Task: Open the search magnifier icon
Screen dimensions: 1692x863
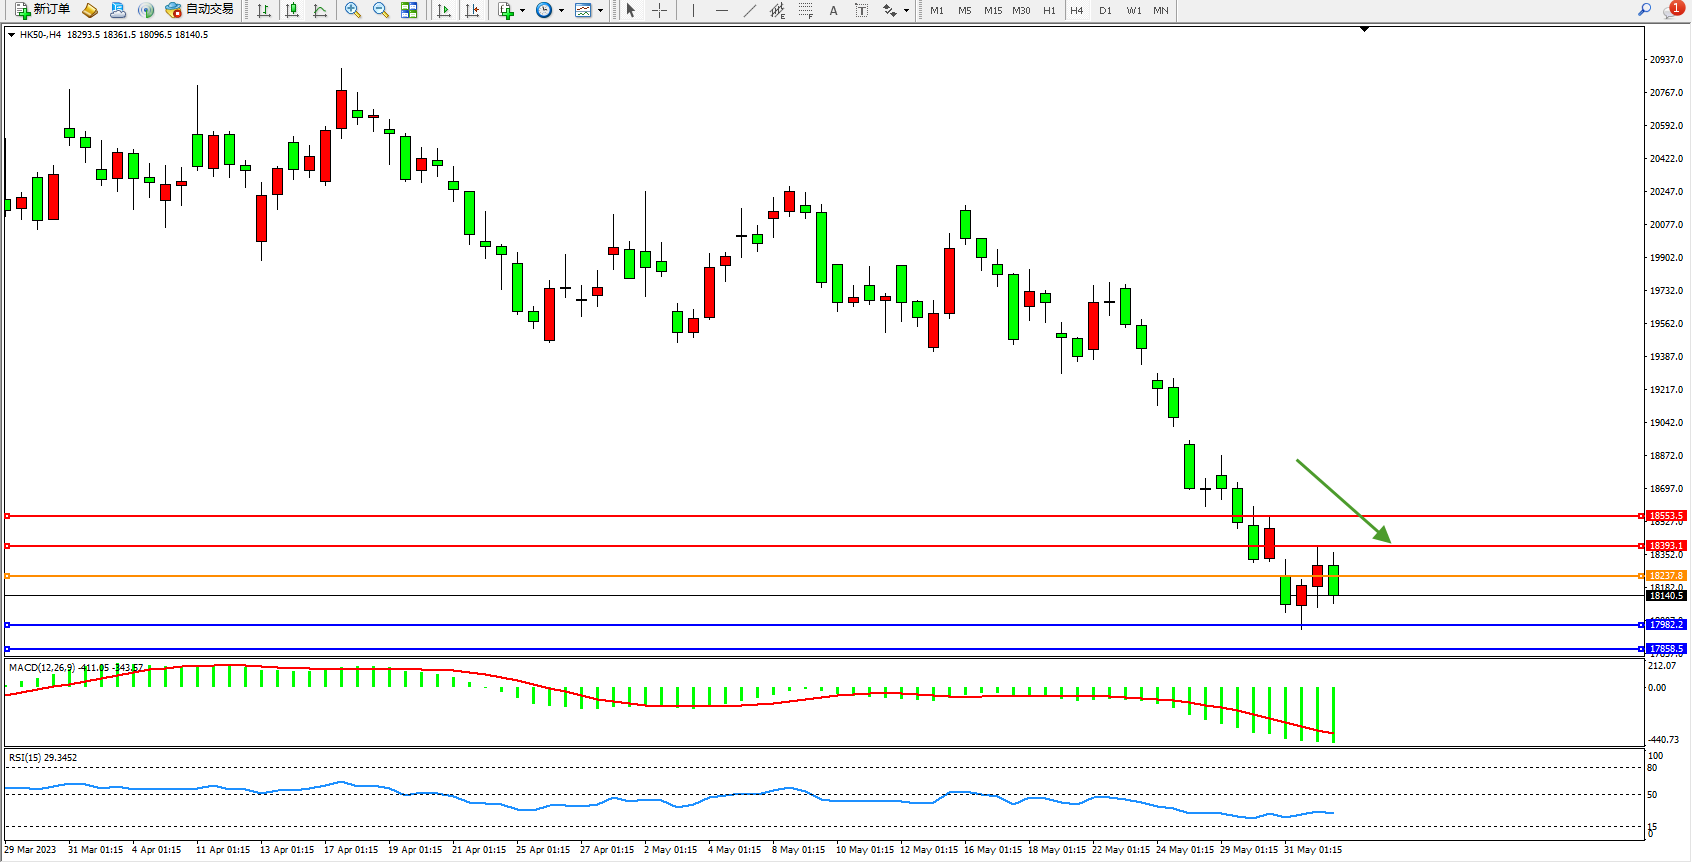Action: (x=1644, y=10)
